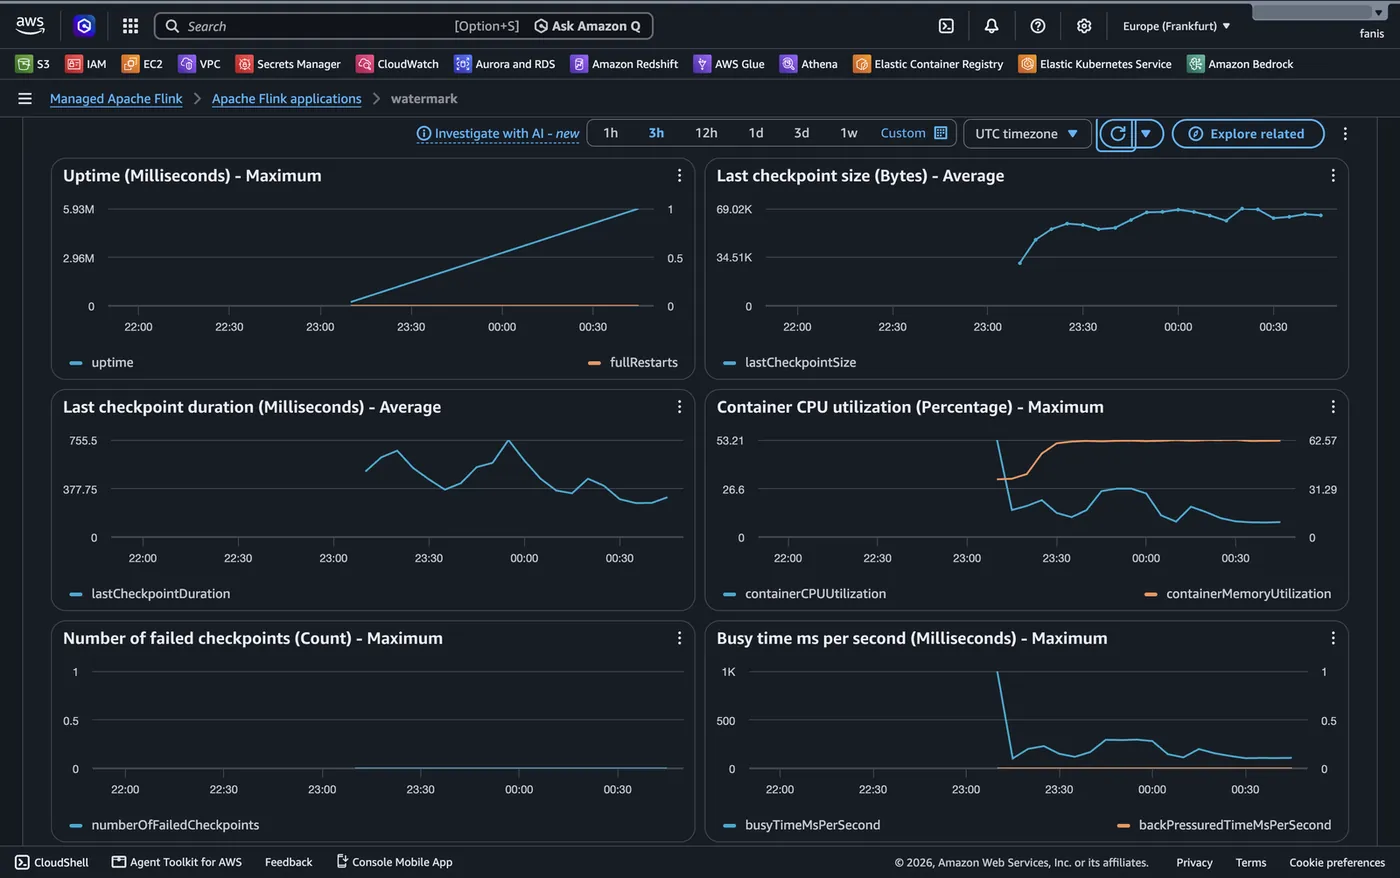The height and width of the screenshot is (878, 1400).
Task: Open Console Mobile App link
Action: point(394,862)
